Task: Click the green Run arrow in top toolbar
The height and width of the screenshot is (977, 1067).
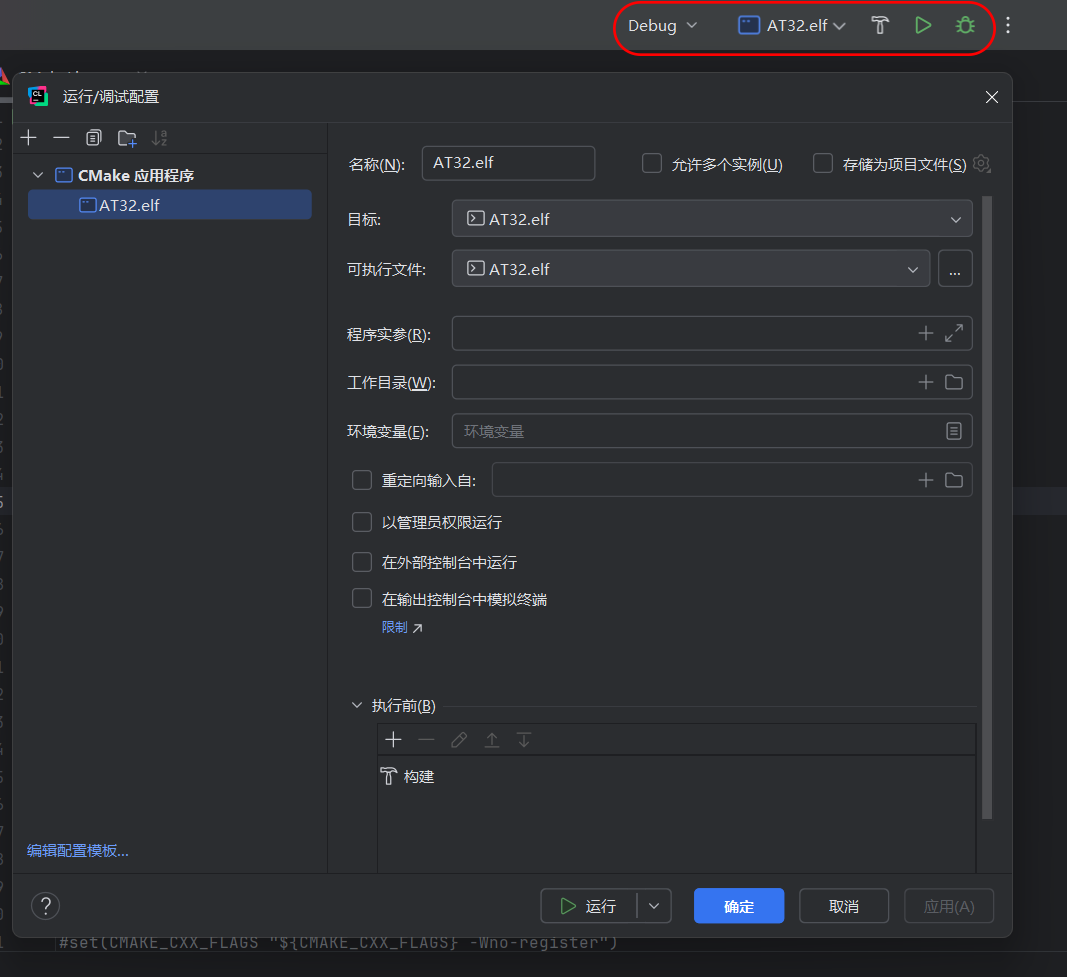Action: pos(923,26)
